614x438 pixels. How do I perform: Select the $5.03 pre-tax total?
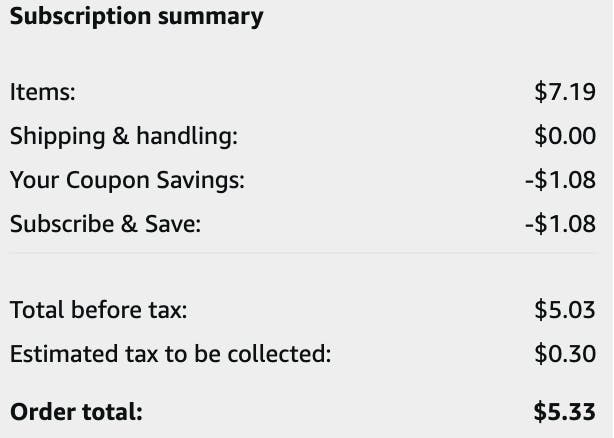coord(565,310)
